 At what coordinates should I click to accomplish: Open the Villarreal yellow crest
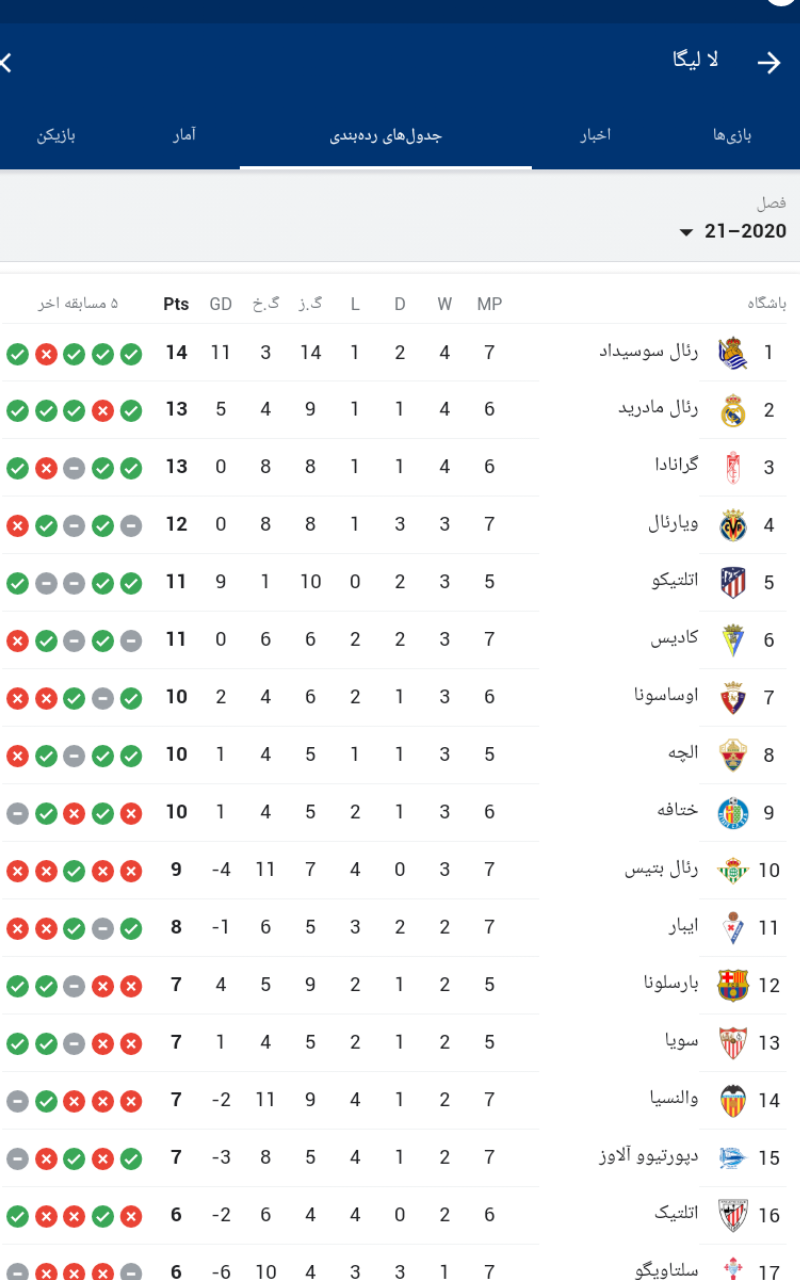pyautogui.click(x=733, y=525)
